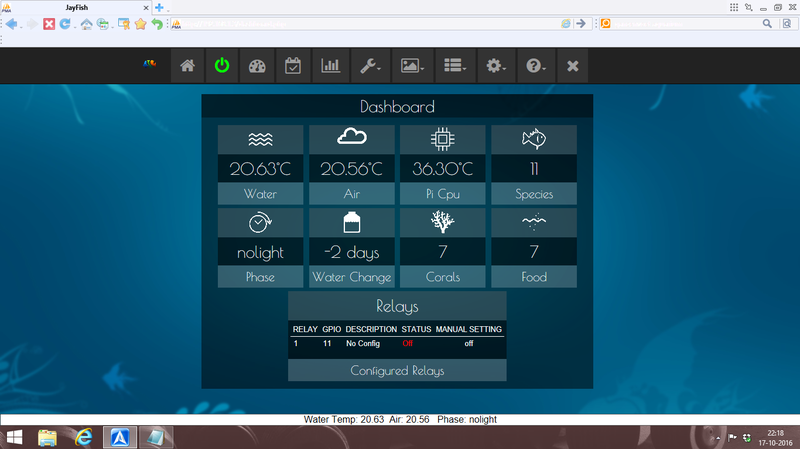Click the Water Change label
The height and width of the screenshot is (449, 800).
(352, 277)
